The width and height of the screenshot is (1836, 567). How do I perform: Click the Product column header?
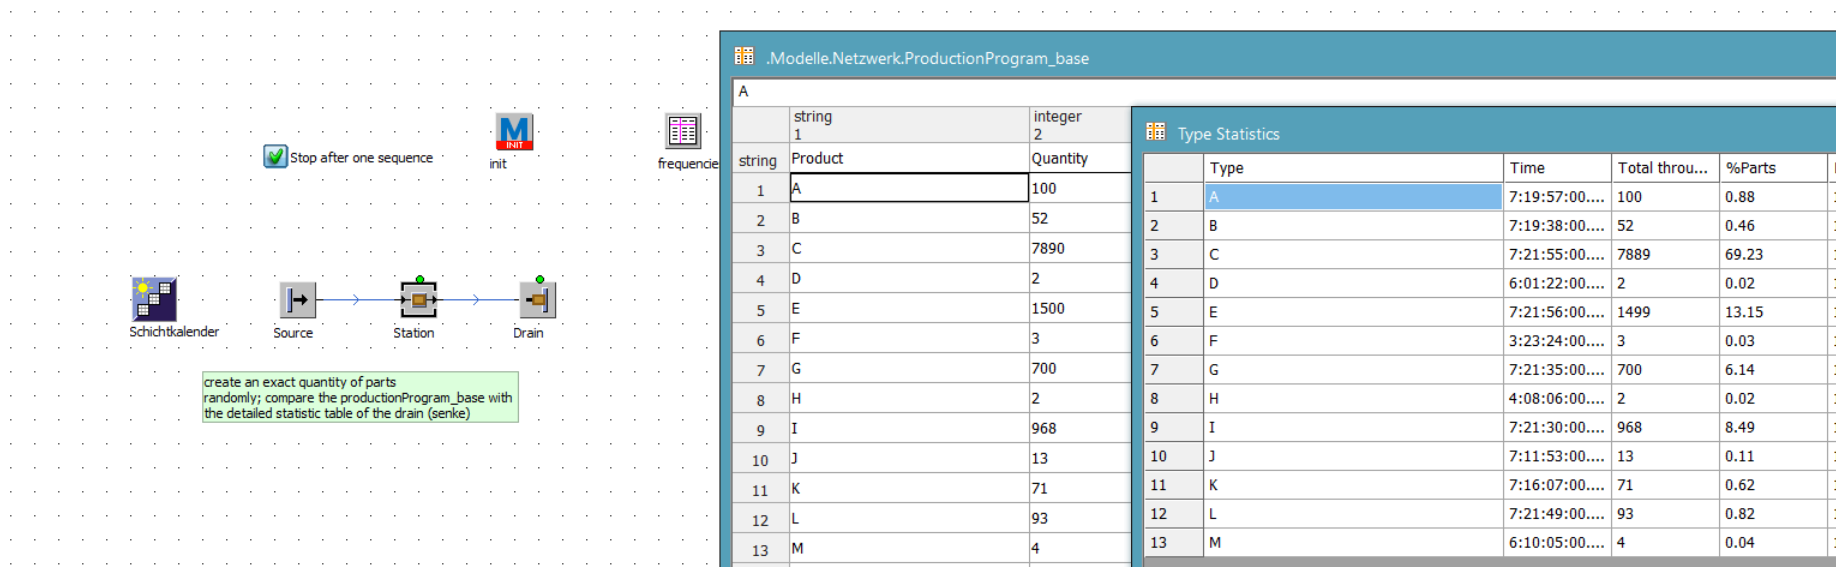coord(908,158)
